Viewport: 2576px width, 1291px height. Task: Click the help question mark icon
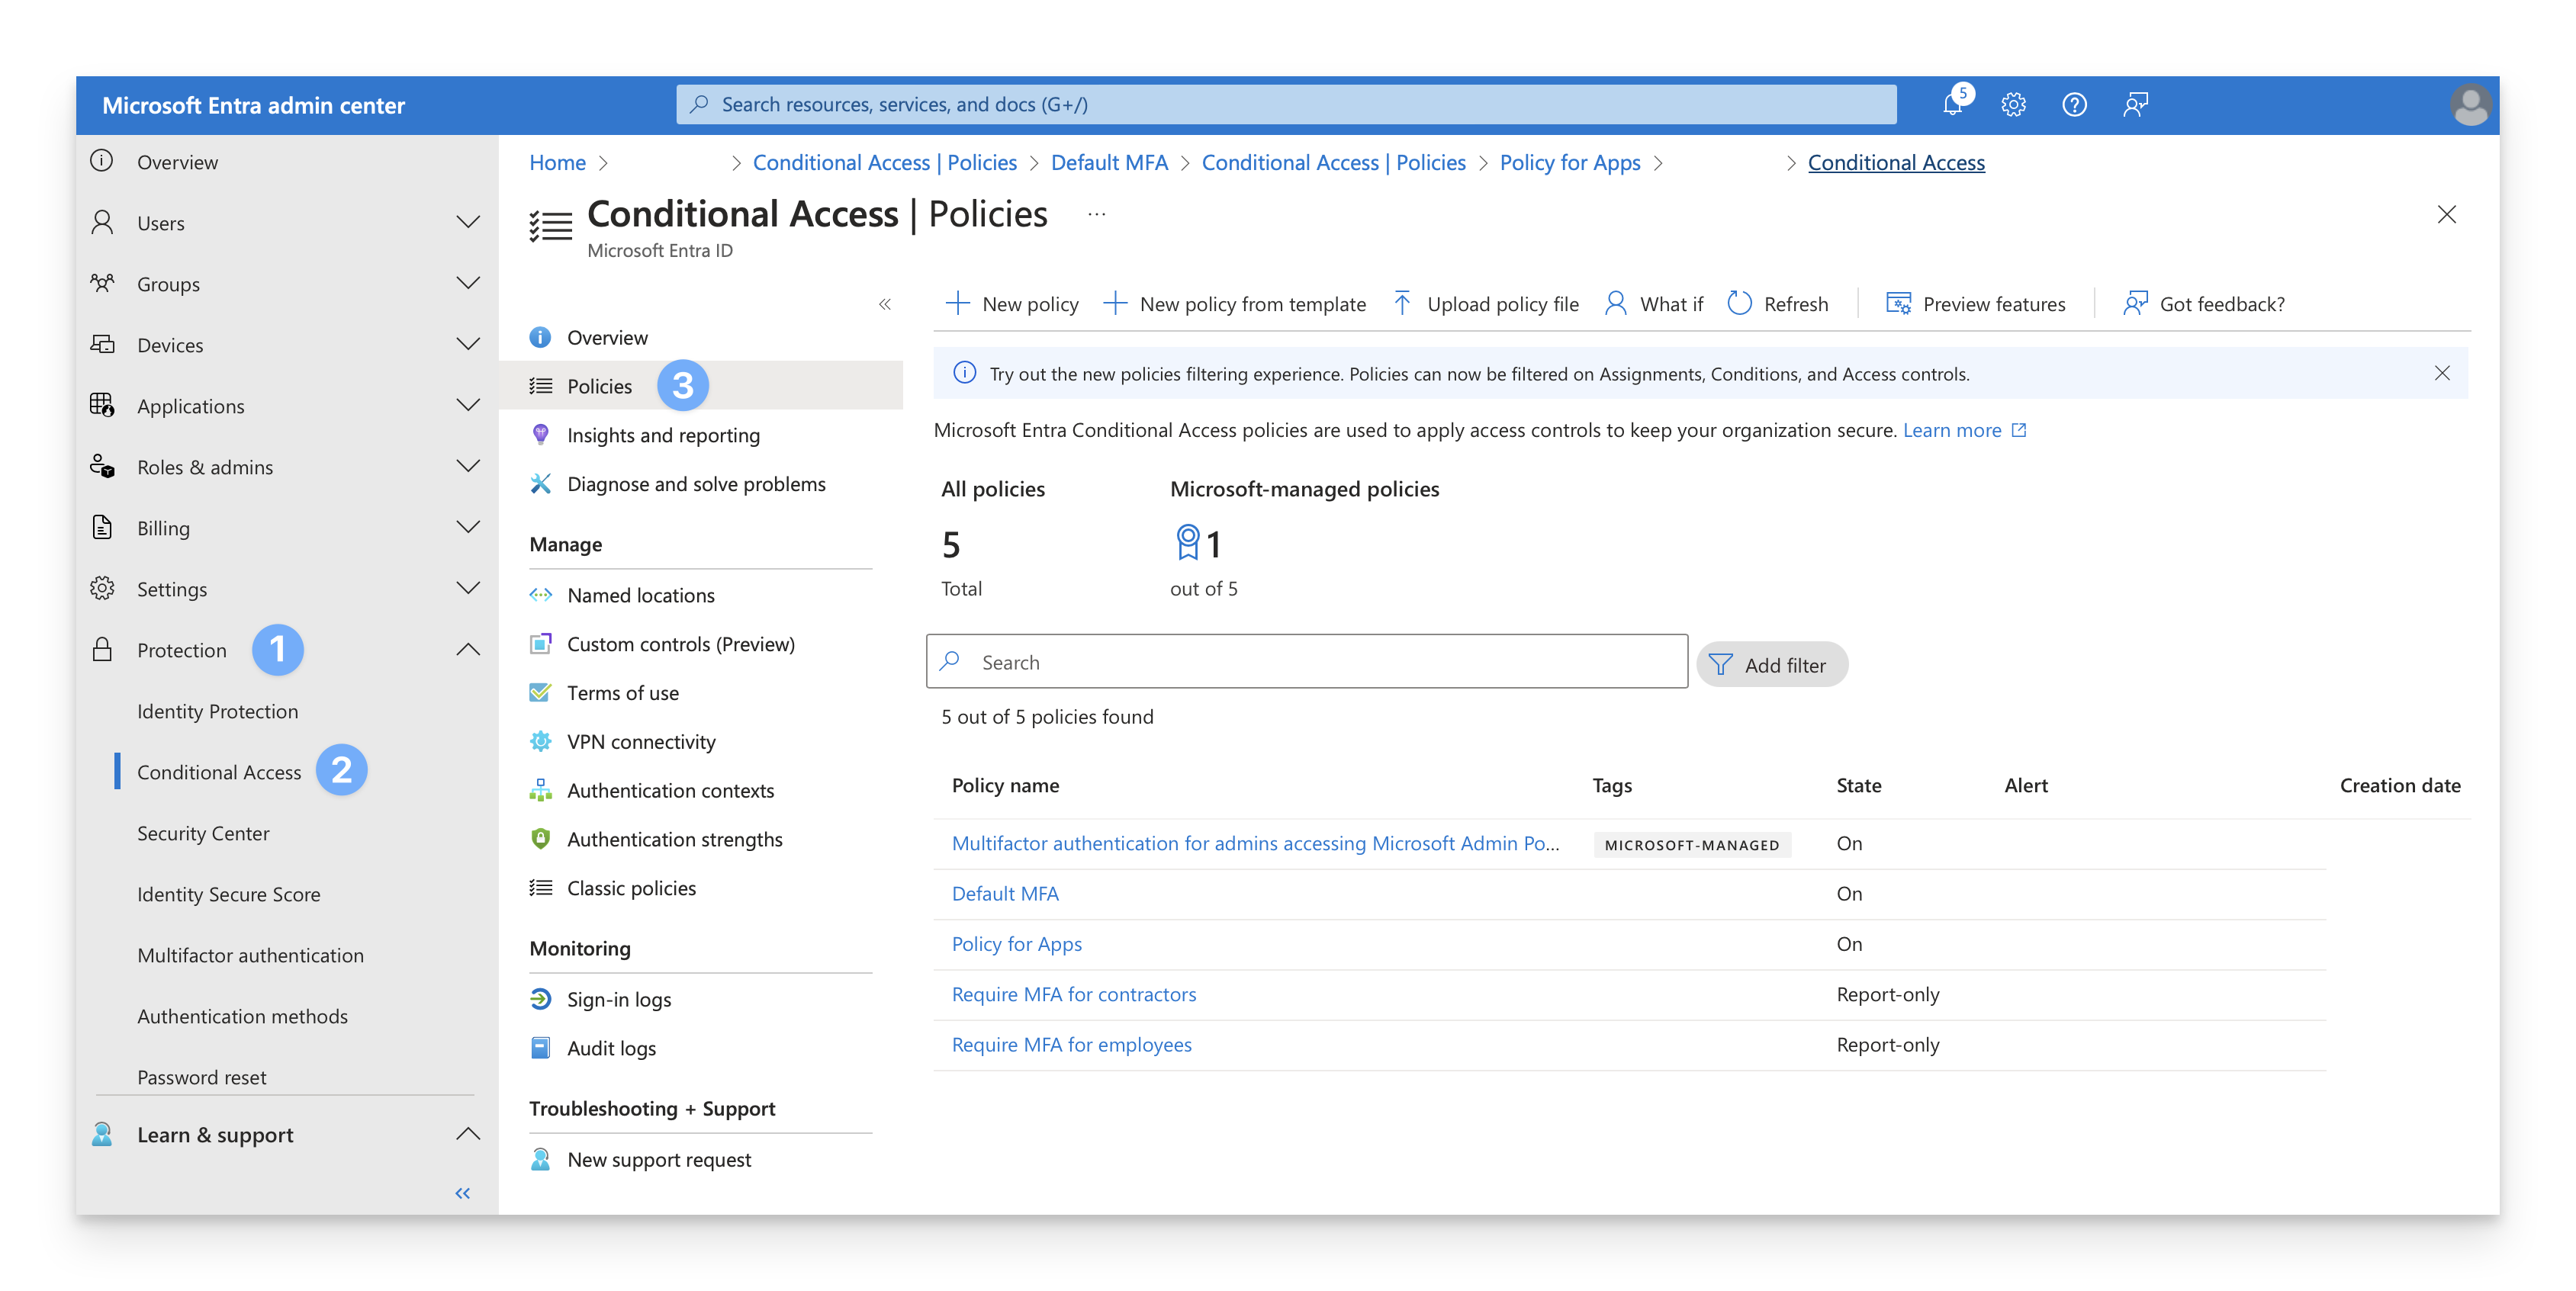(x=2074, y=104)
